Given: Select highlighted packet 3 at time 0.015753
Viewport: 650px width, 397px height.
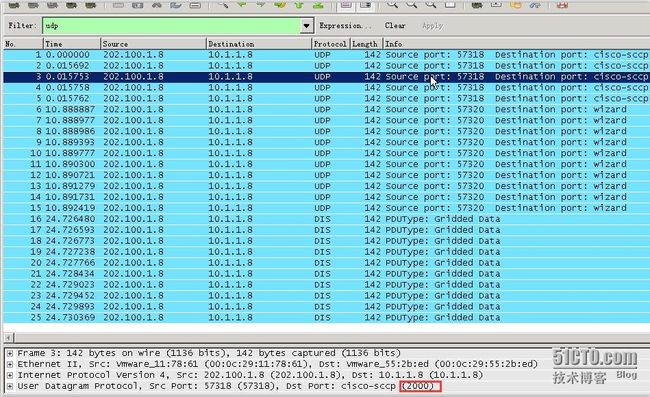Looking at the screenshot, I should tap(327, 77).
